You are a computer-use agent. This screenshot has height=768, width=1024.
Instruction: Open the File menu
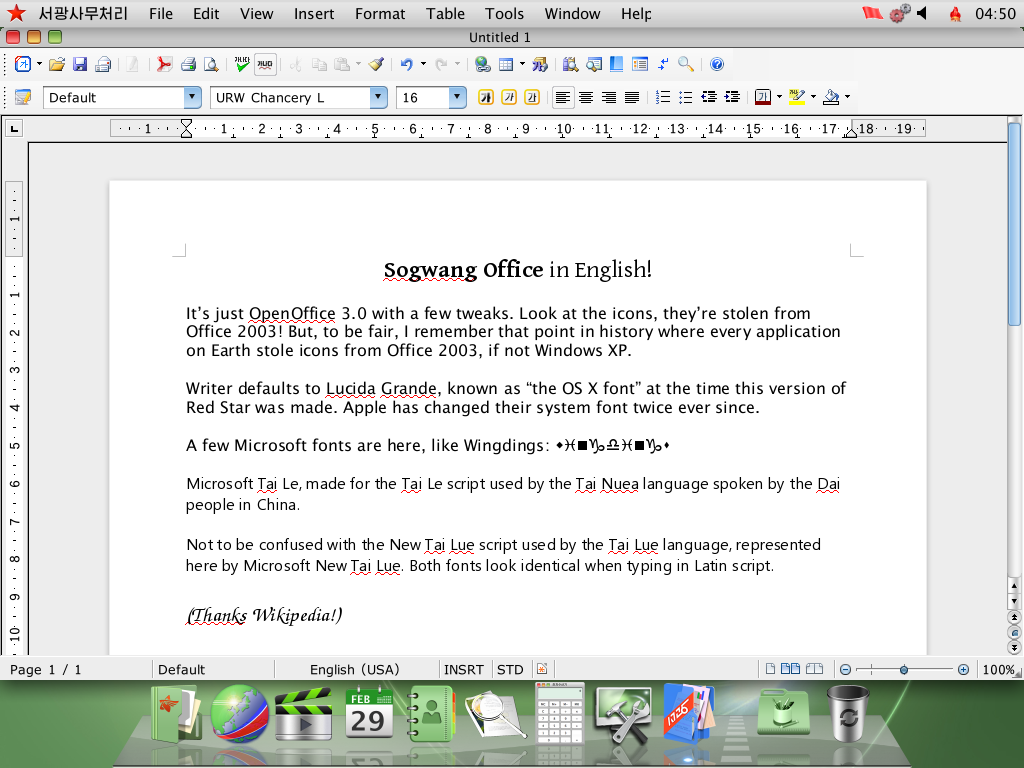pyautogui.click(x=161, y=14)
